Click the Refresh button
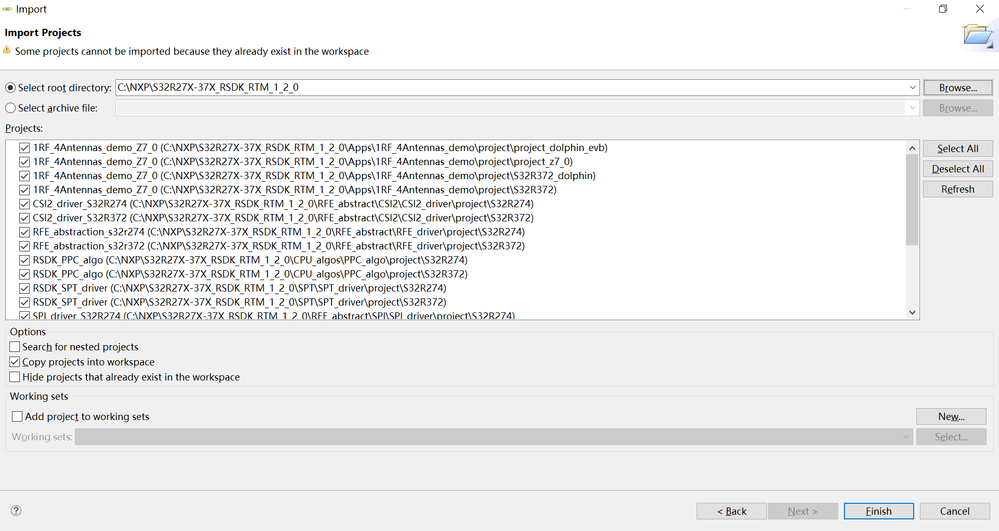 [957, 189]
